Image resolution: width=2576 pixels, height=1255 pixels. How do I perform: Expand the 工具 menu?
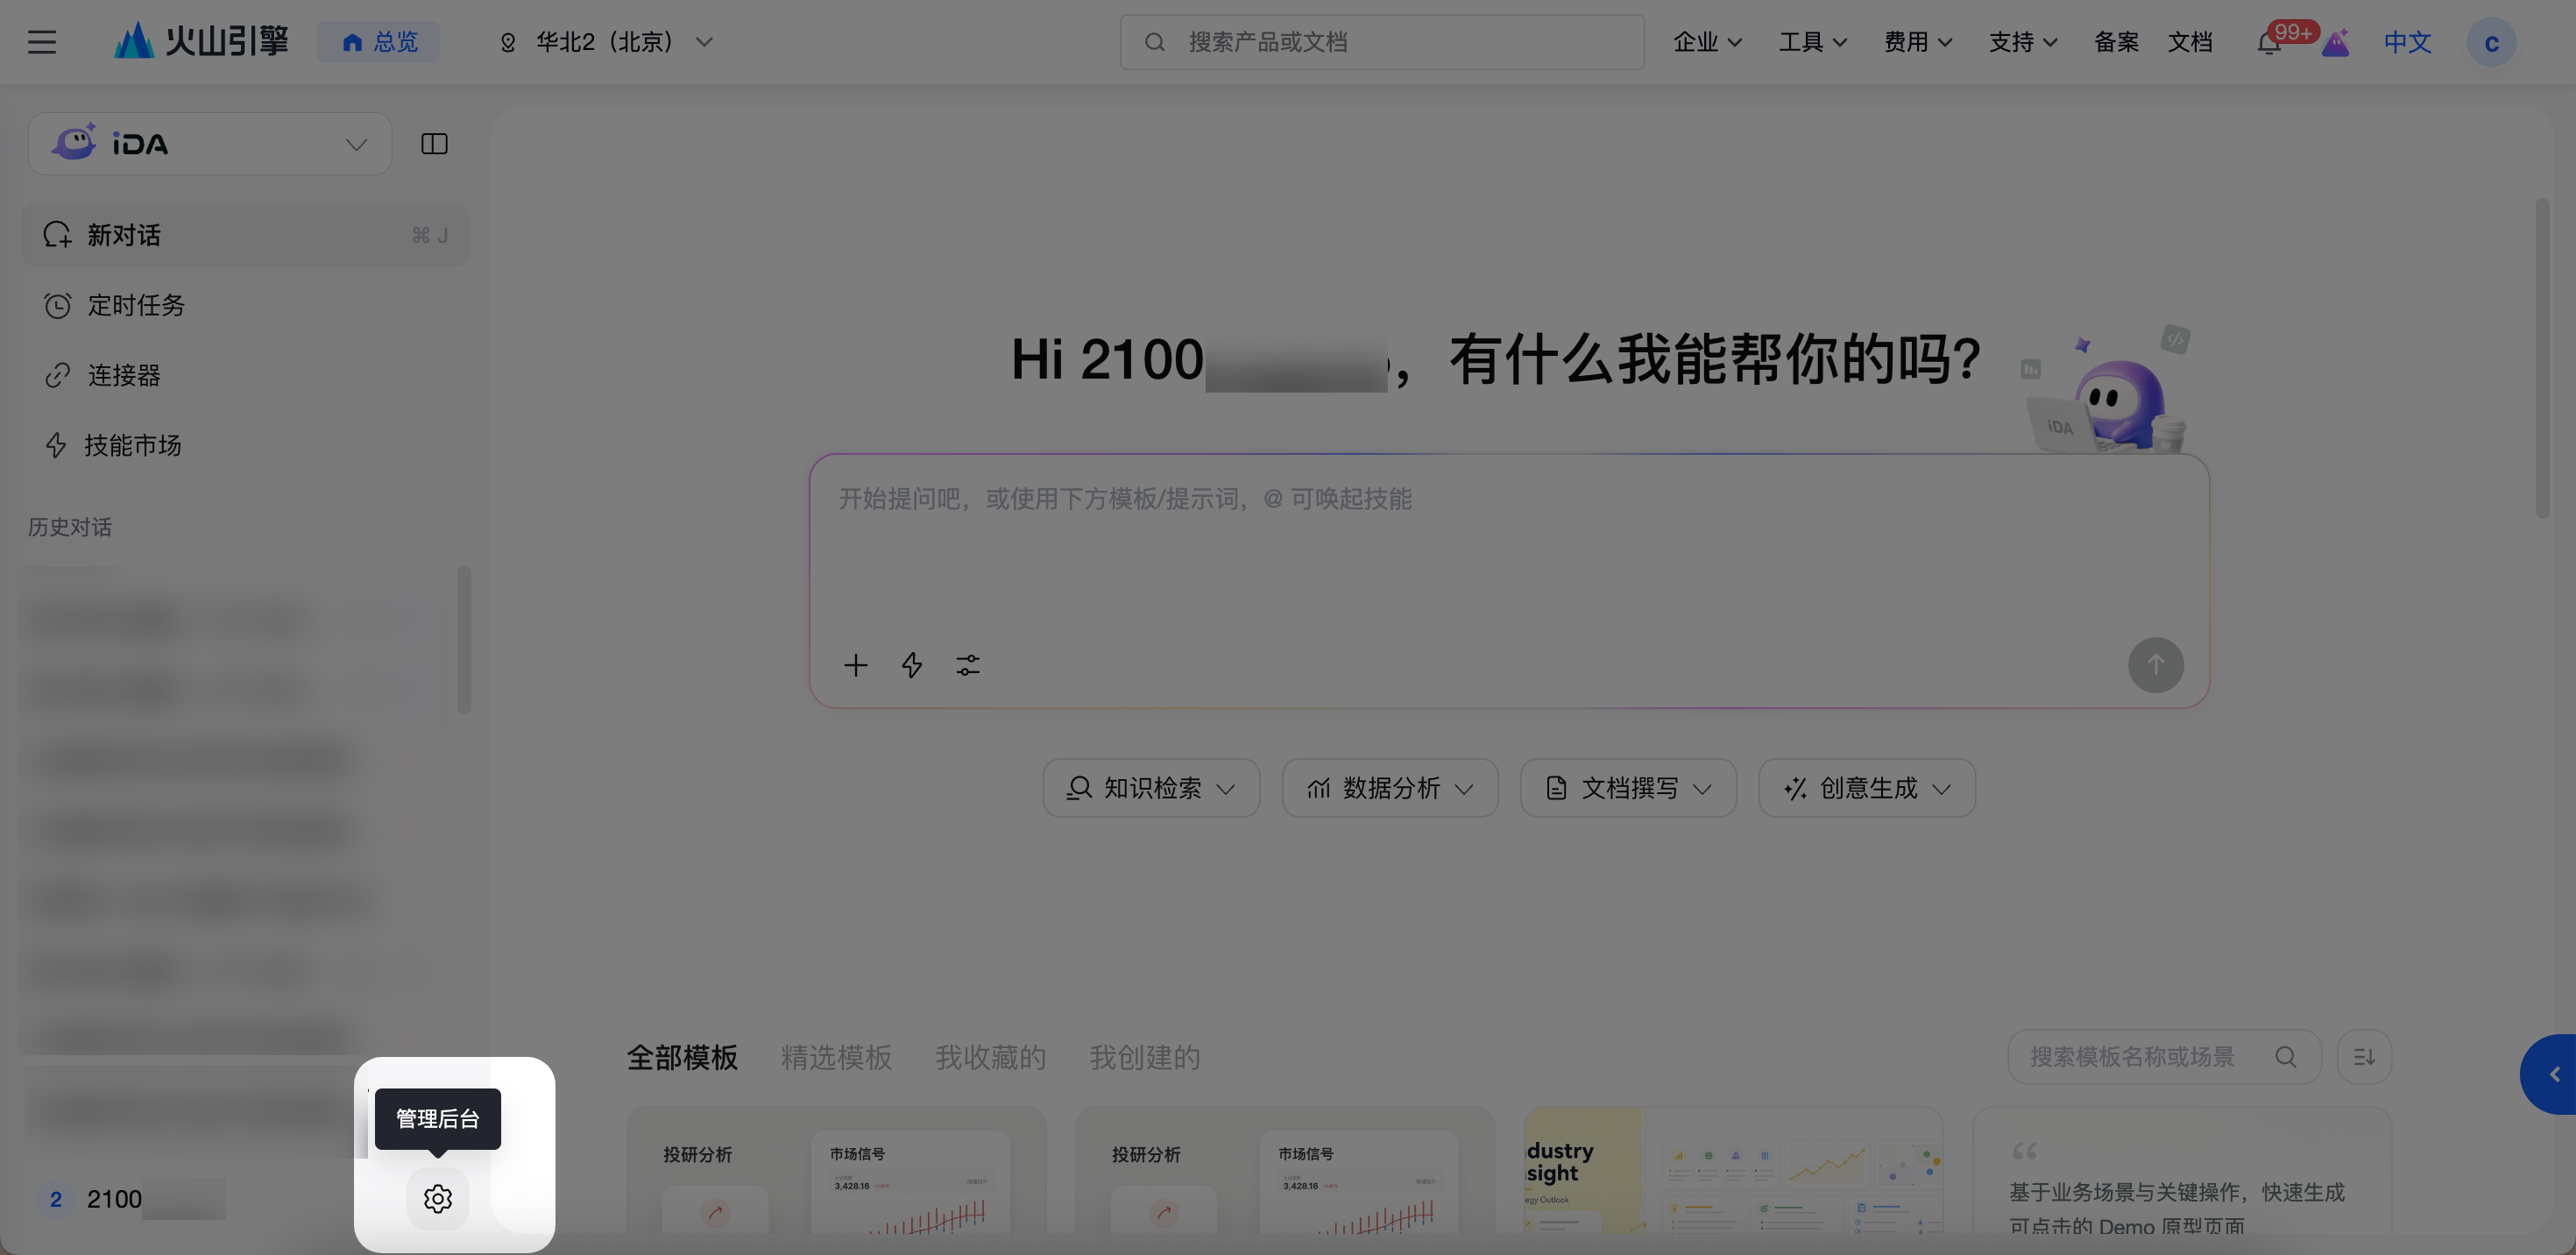[1812, 42]
